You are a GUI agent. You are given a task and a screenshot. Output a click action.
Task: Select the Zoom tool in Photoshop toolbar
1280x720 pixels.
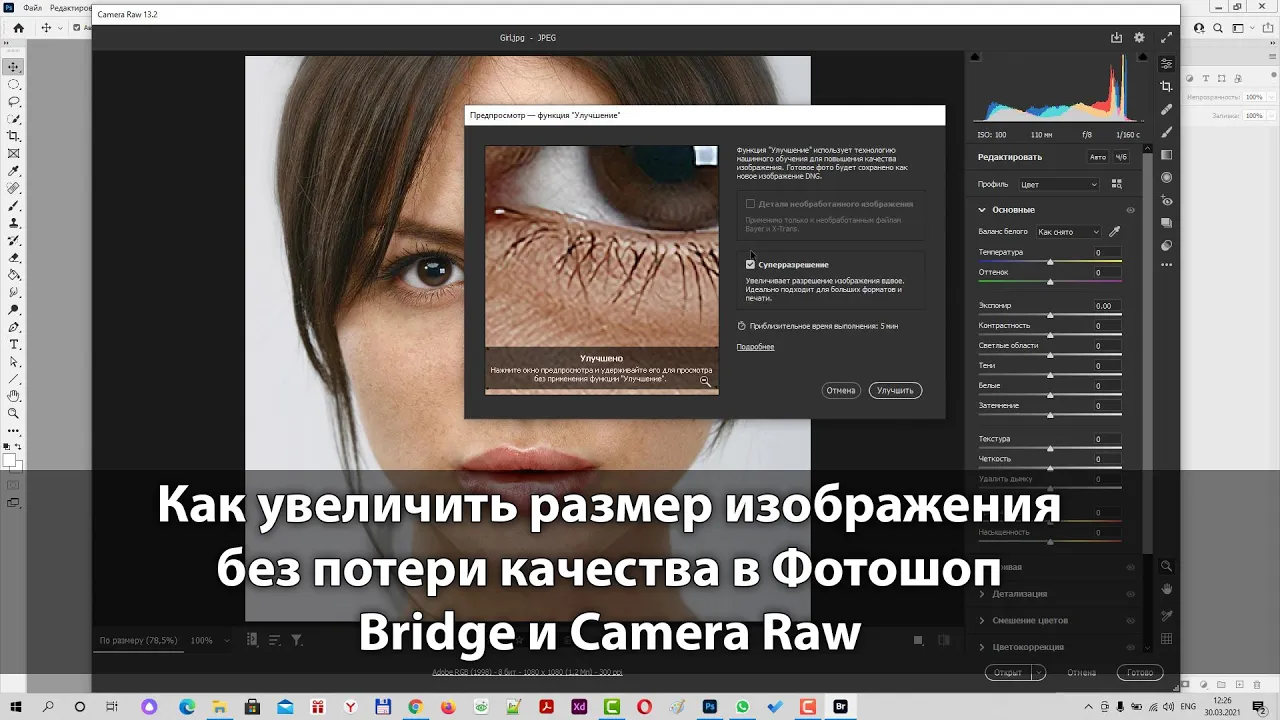coord(14,413)
